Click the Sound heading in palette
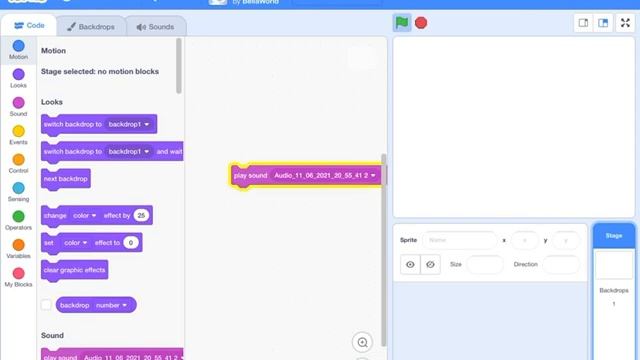This screenshot has height=360, width=640. pos(52,336)
